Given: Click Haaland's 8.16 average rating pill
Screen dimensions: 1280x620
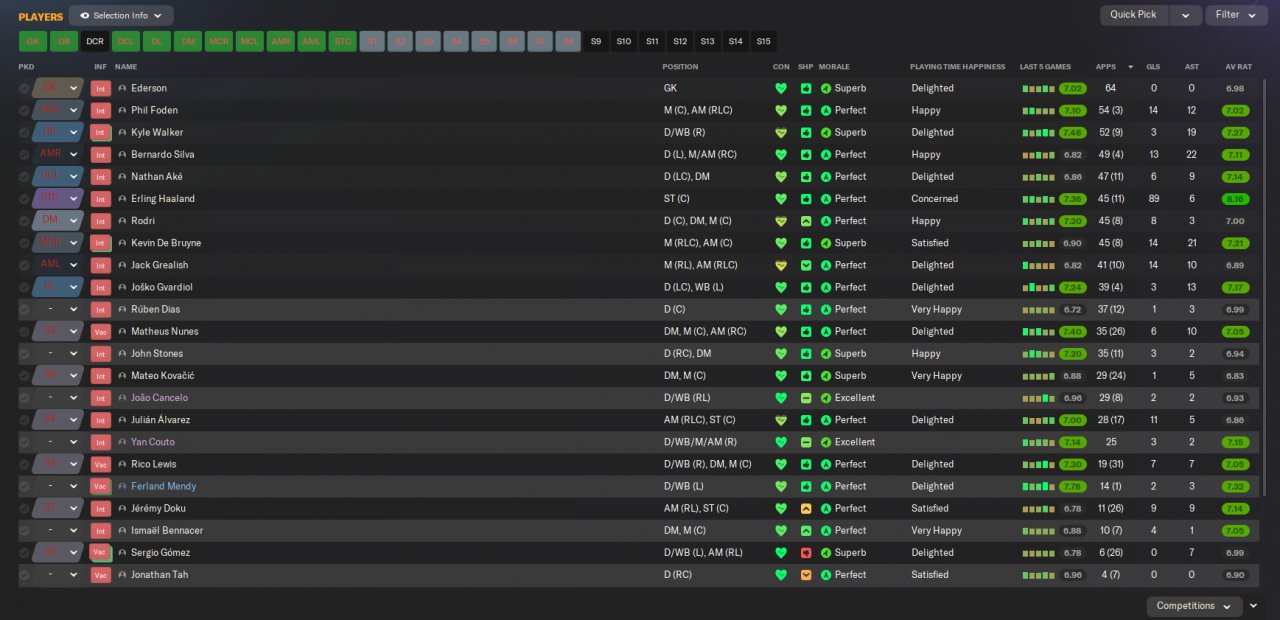Looking at the screenshot, I should click(x=1235, y=199).
